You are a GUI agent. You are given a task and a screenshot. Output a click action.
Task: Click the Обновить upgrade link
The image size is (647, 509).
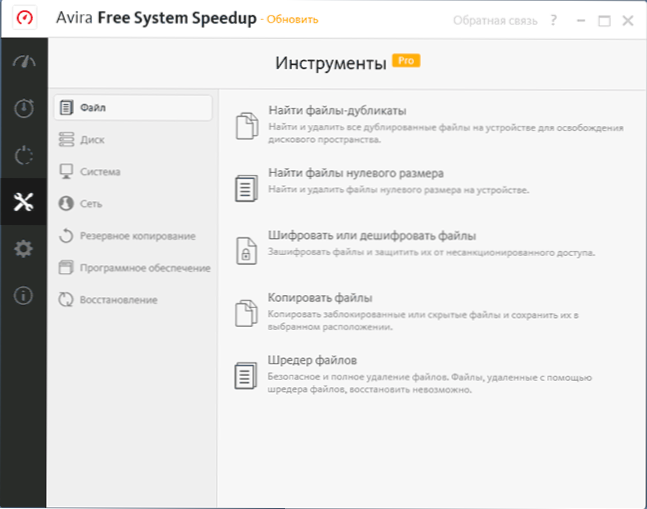[293, 19]
